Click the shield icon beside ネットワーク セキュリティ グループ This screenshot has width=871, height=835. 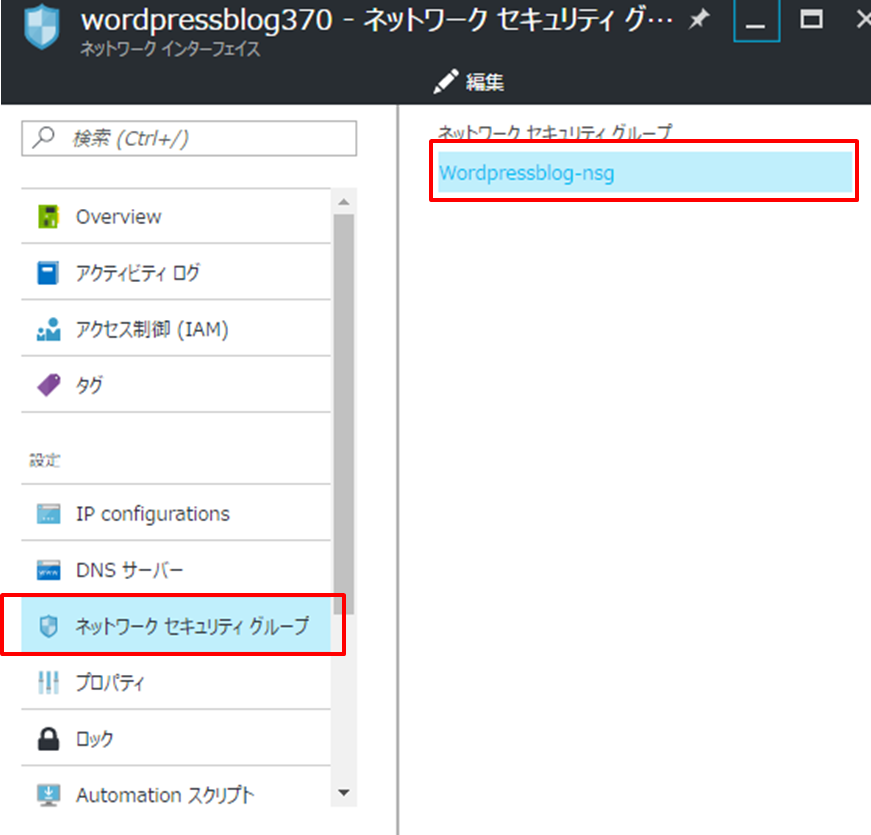pos(49,626)
